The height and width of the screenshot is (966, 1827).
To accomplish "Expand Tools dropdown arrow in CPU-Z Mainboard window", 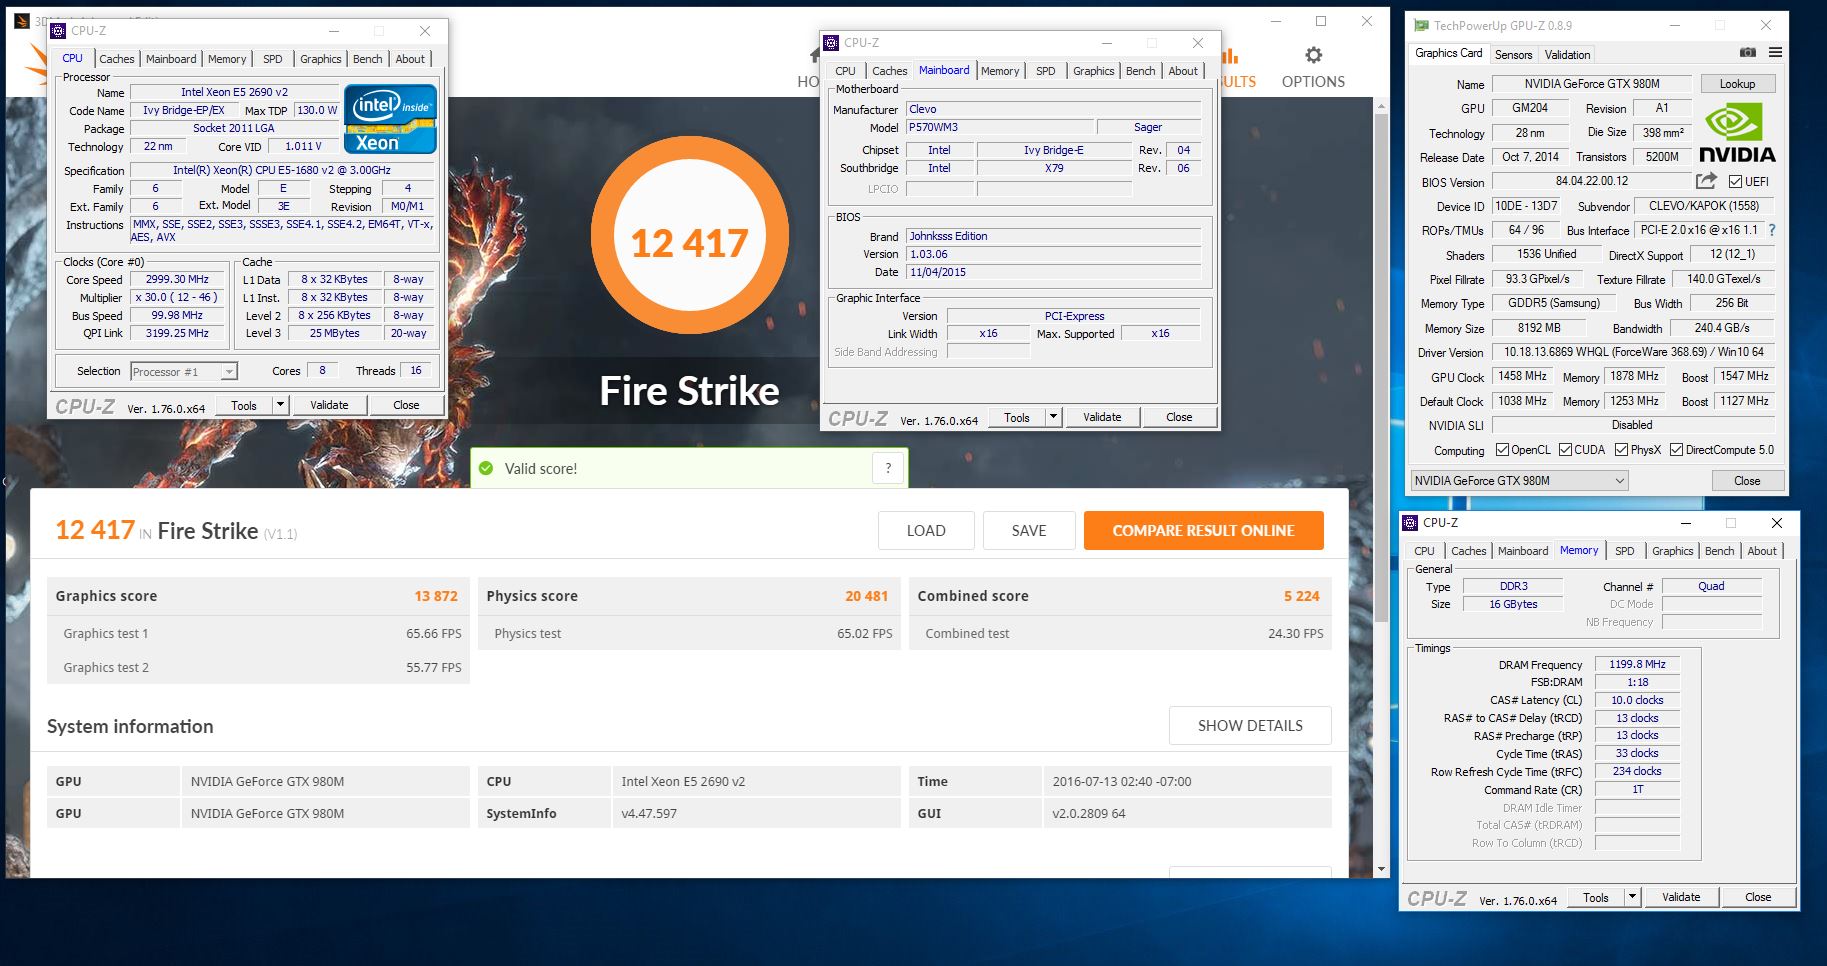I will 1054,417.
